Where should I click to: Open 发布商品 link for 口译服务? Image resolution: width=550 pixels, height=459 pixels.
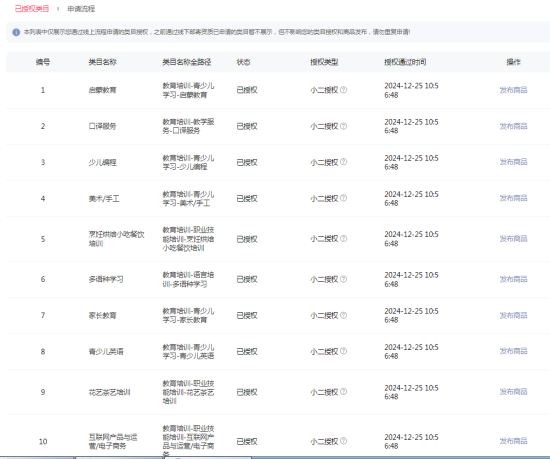513,126
